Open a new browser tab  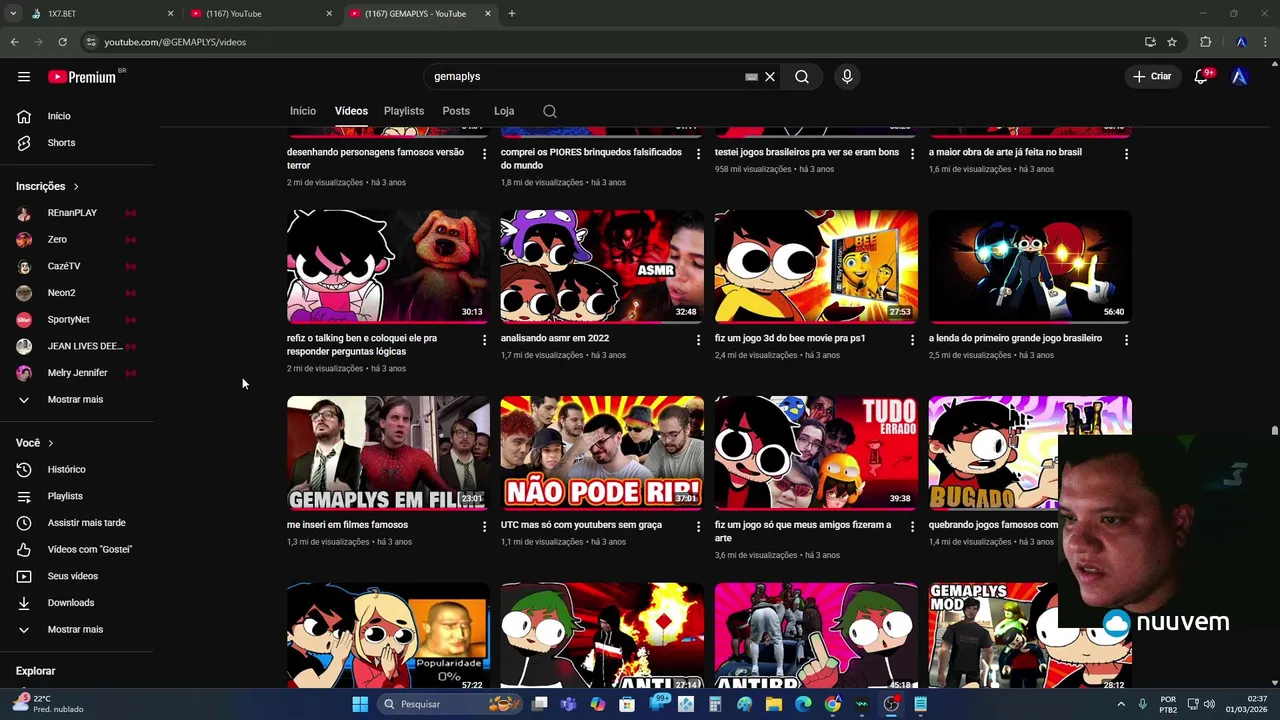tap(512, 14)
